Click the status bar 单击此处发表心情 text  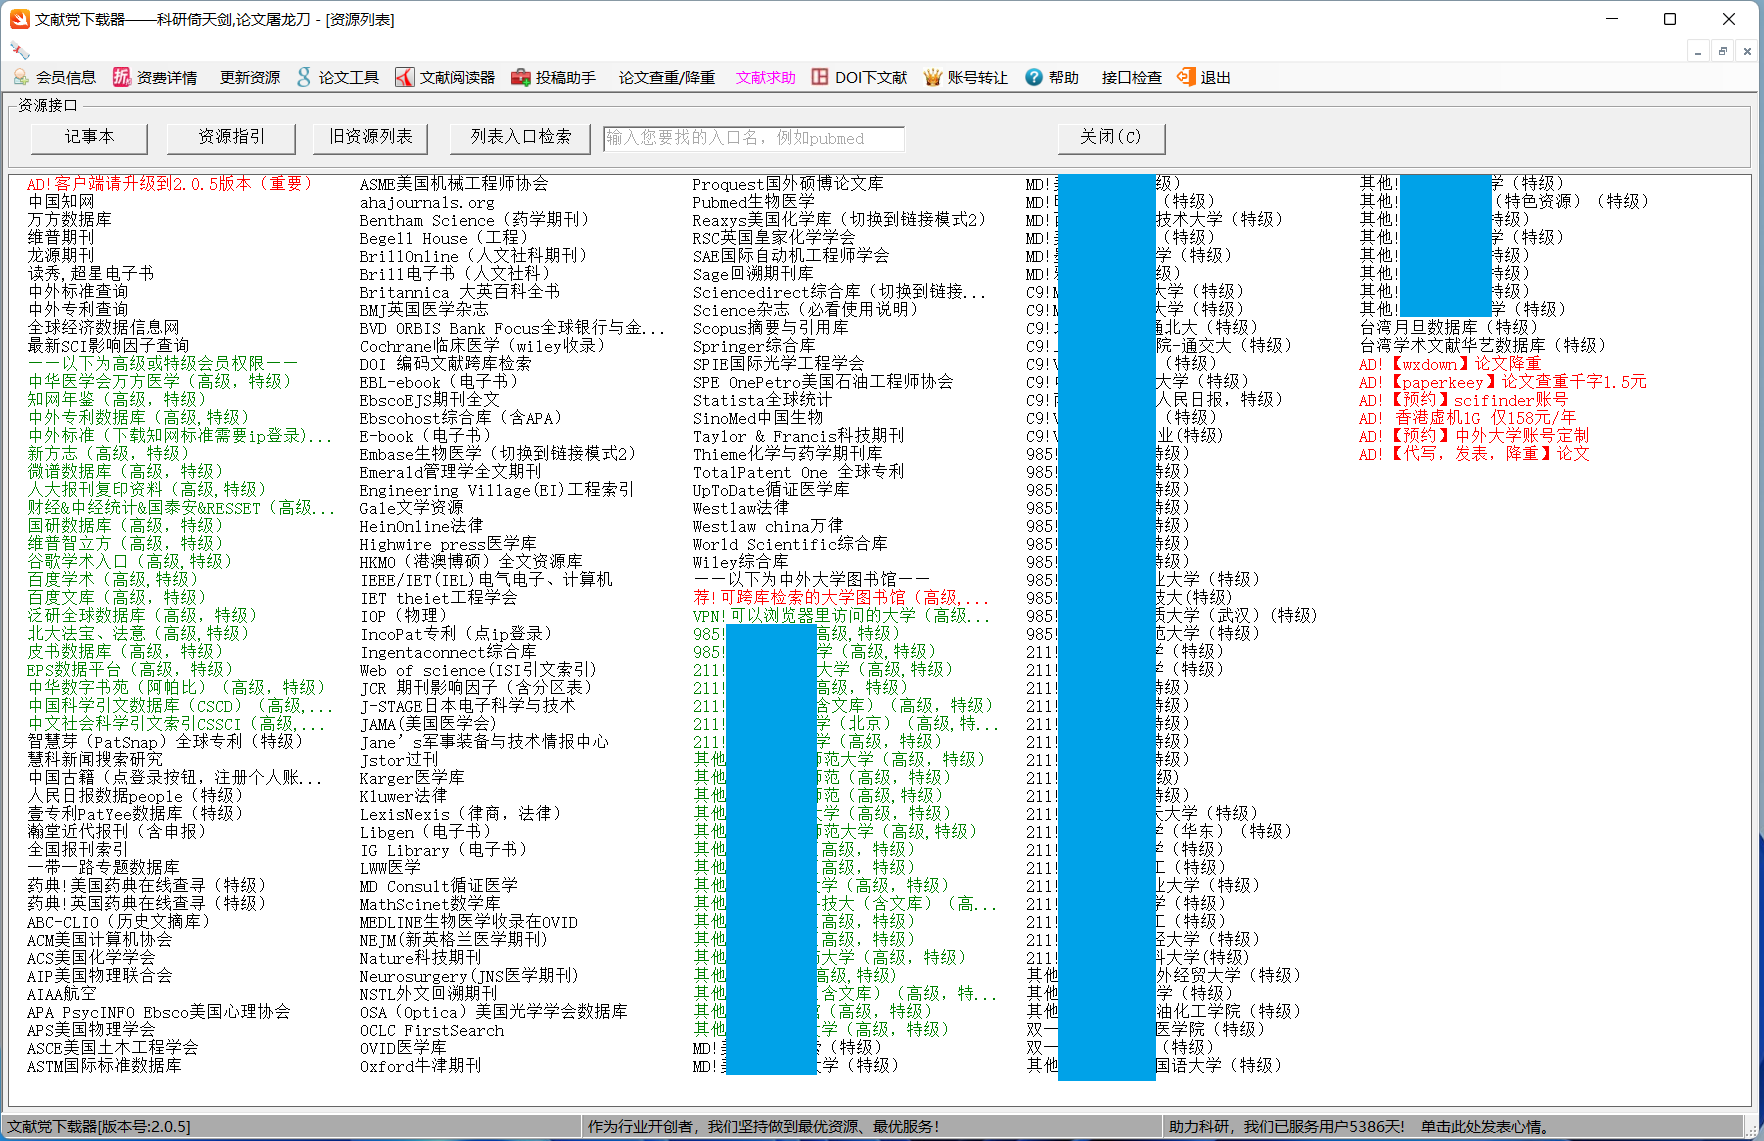pyautogui.click(x=1484, y=1127)
